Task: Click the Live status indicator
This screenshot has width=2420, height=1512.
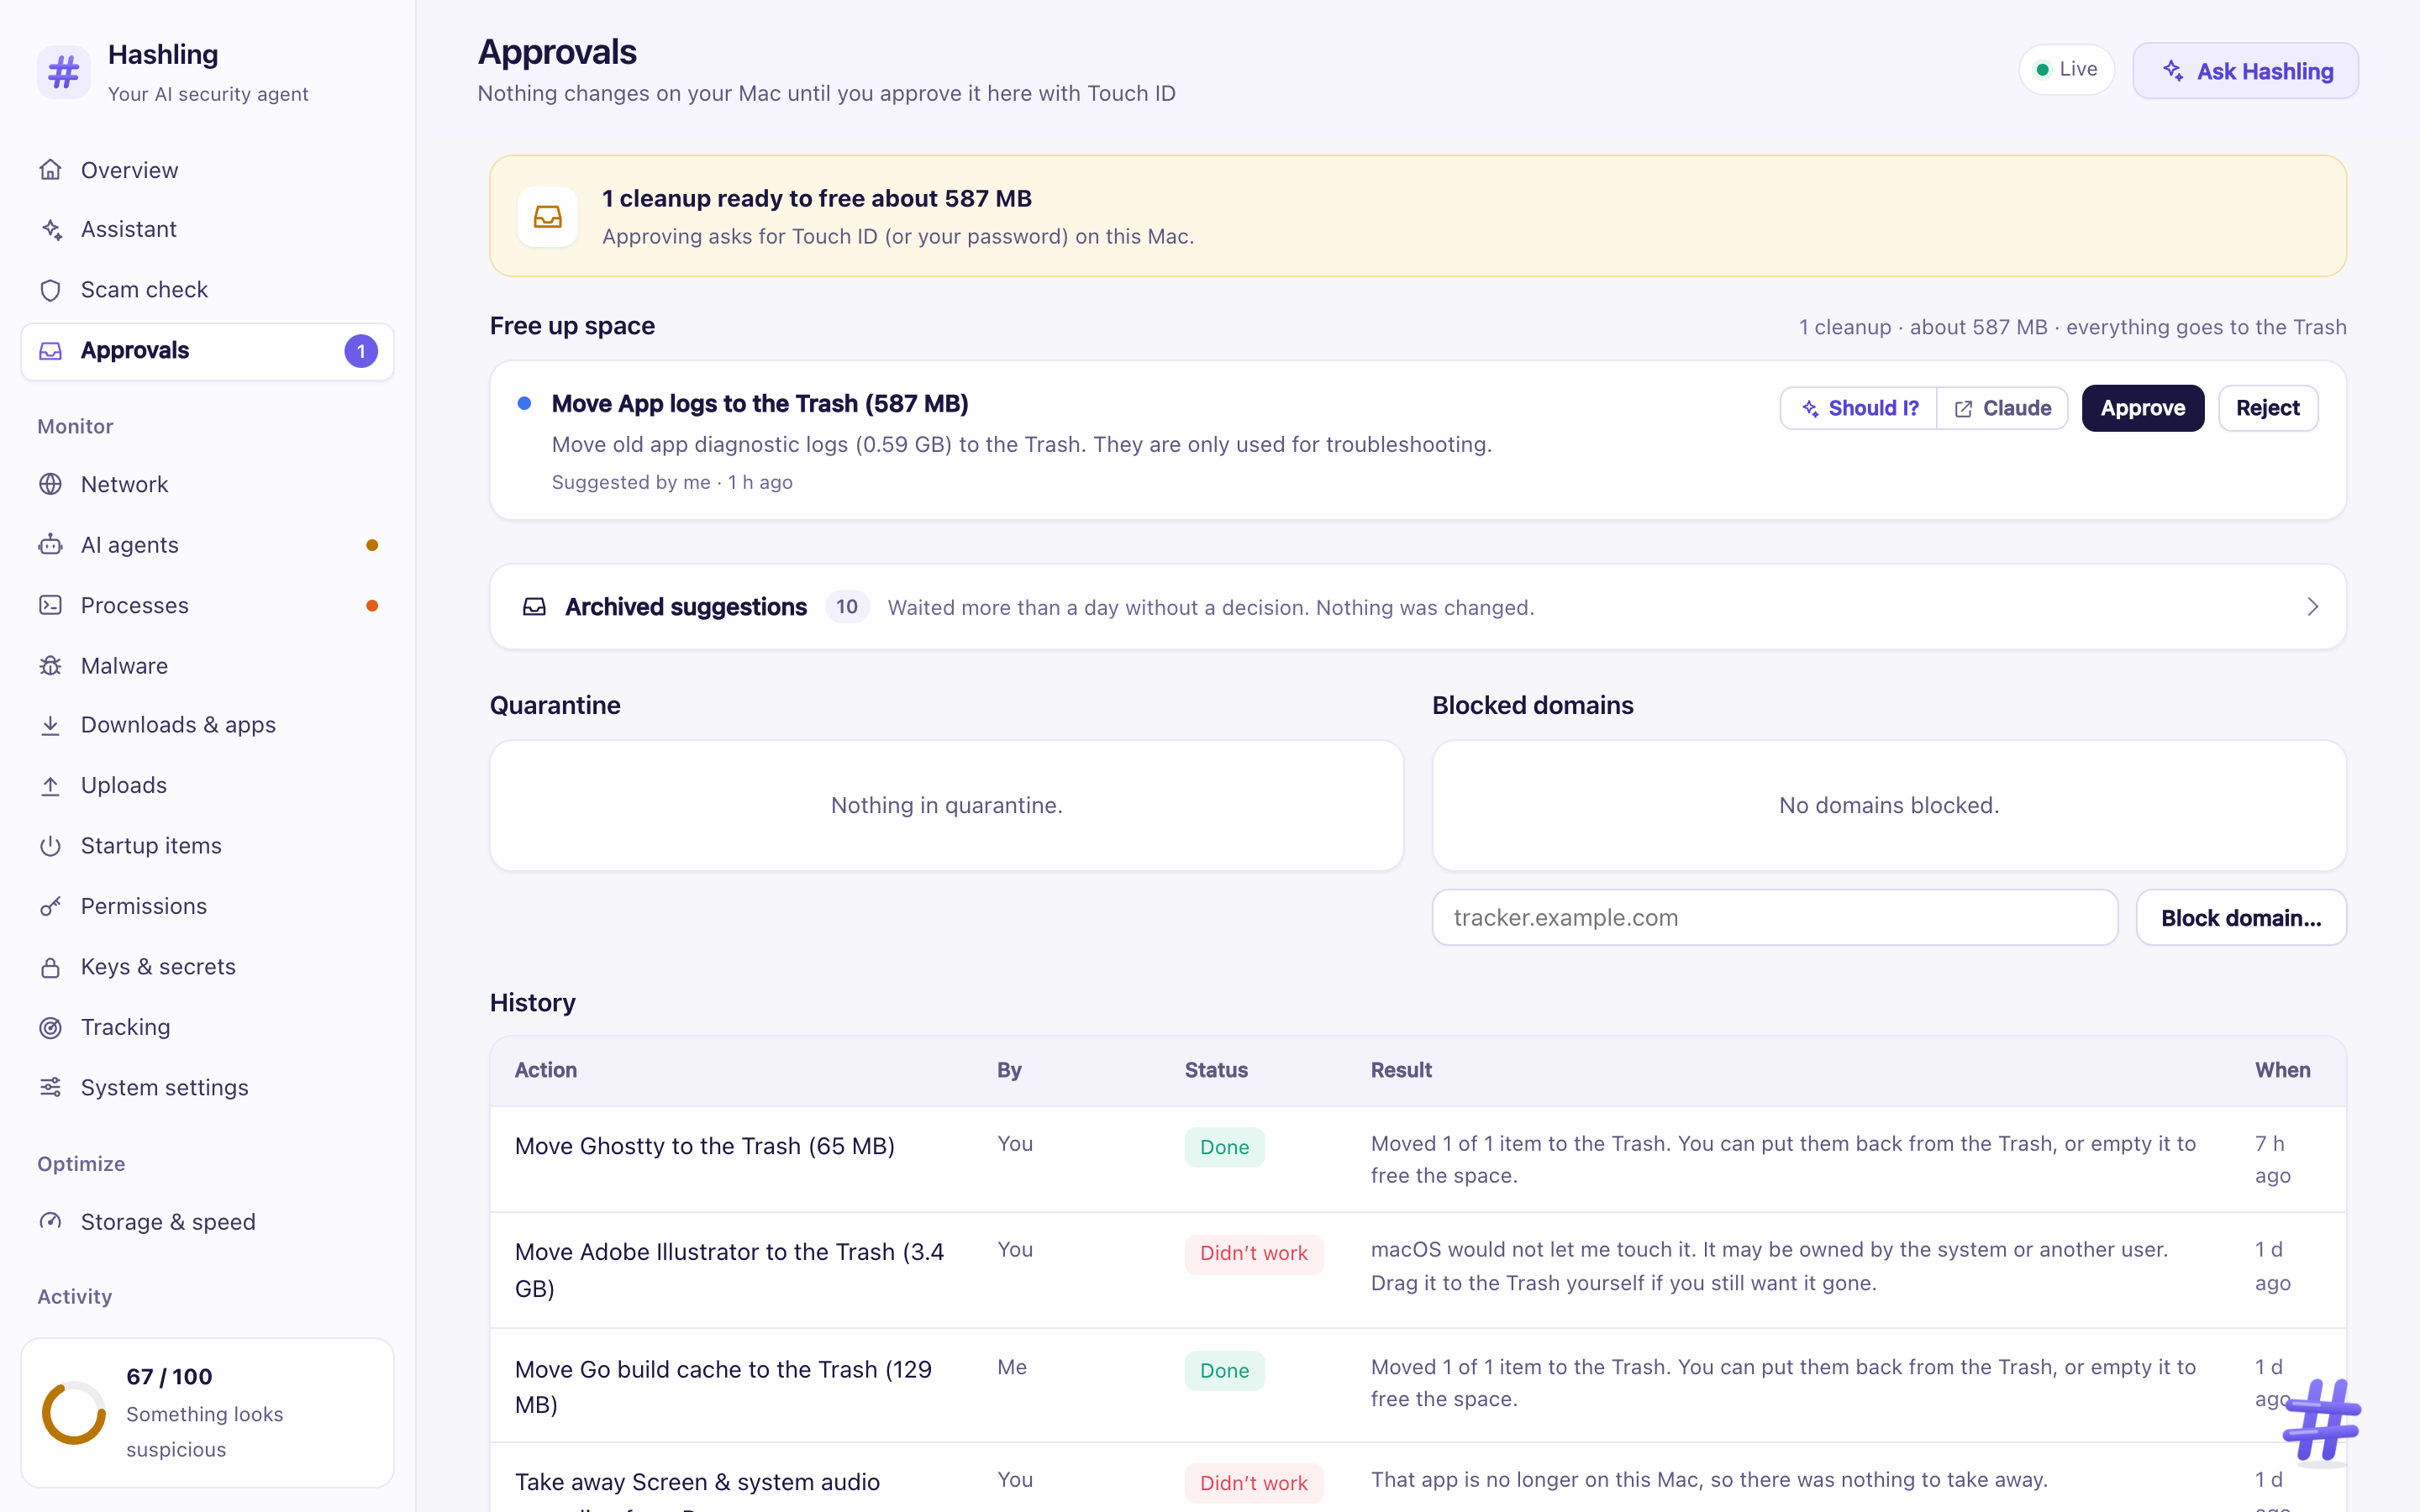Action: pos(2067,69)
